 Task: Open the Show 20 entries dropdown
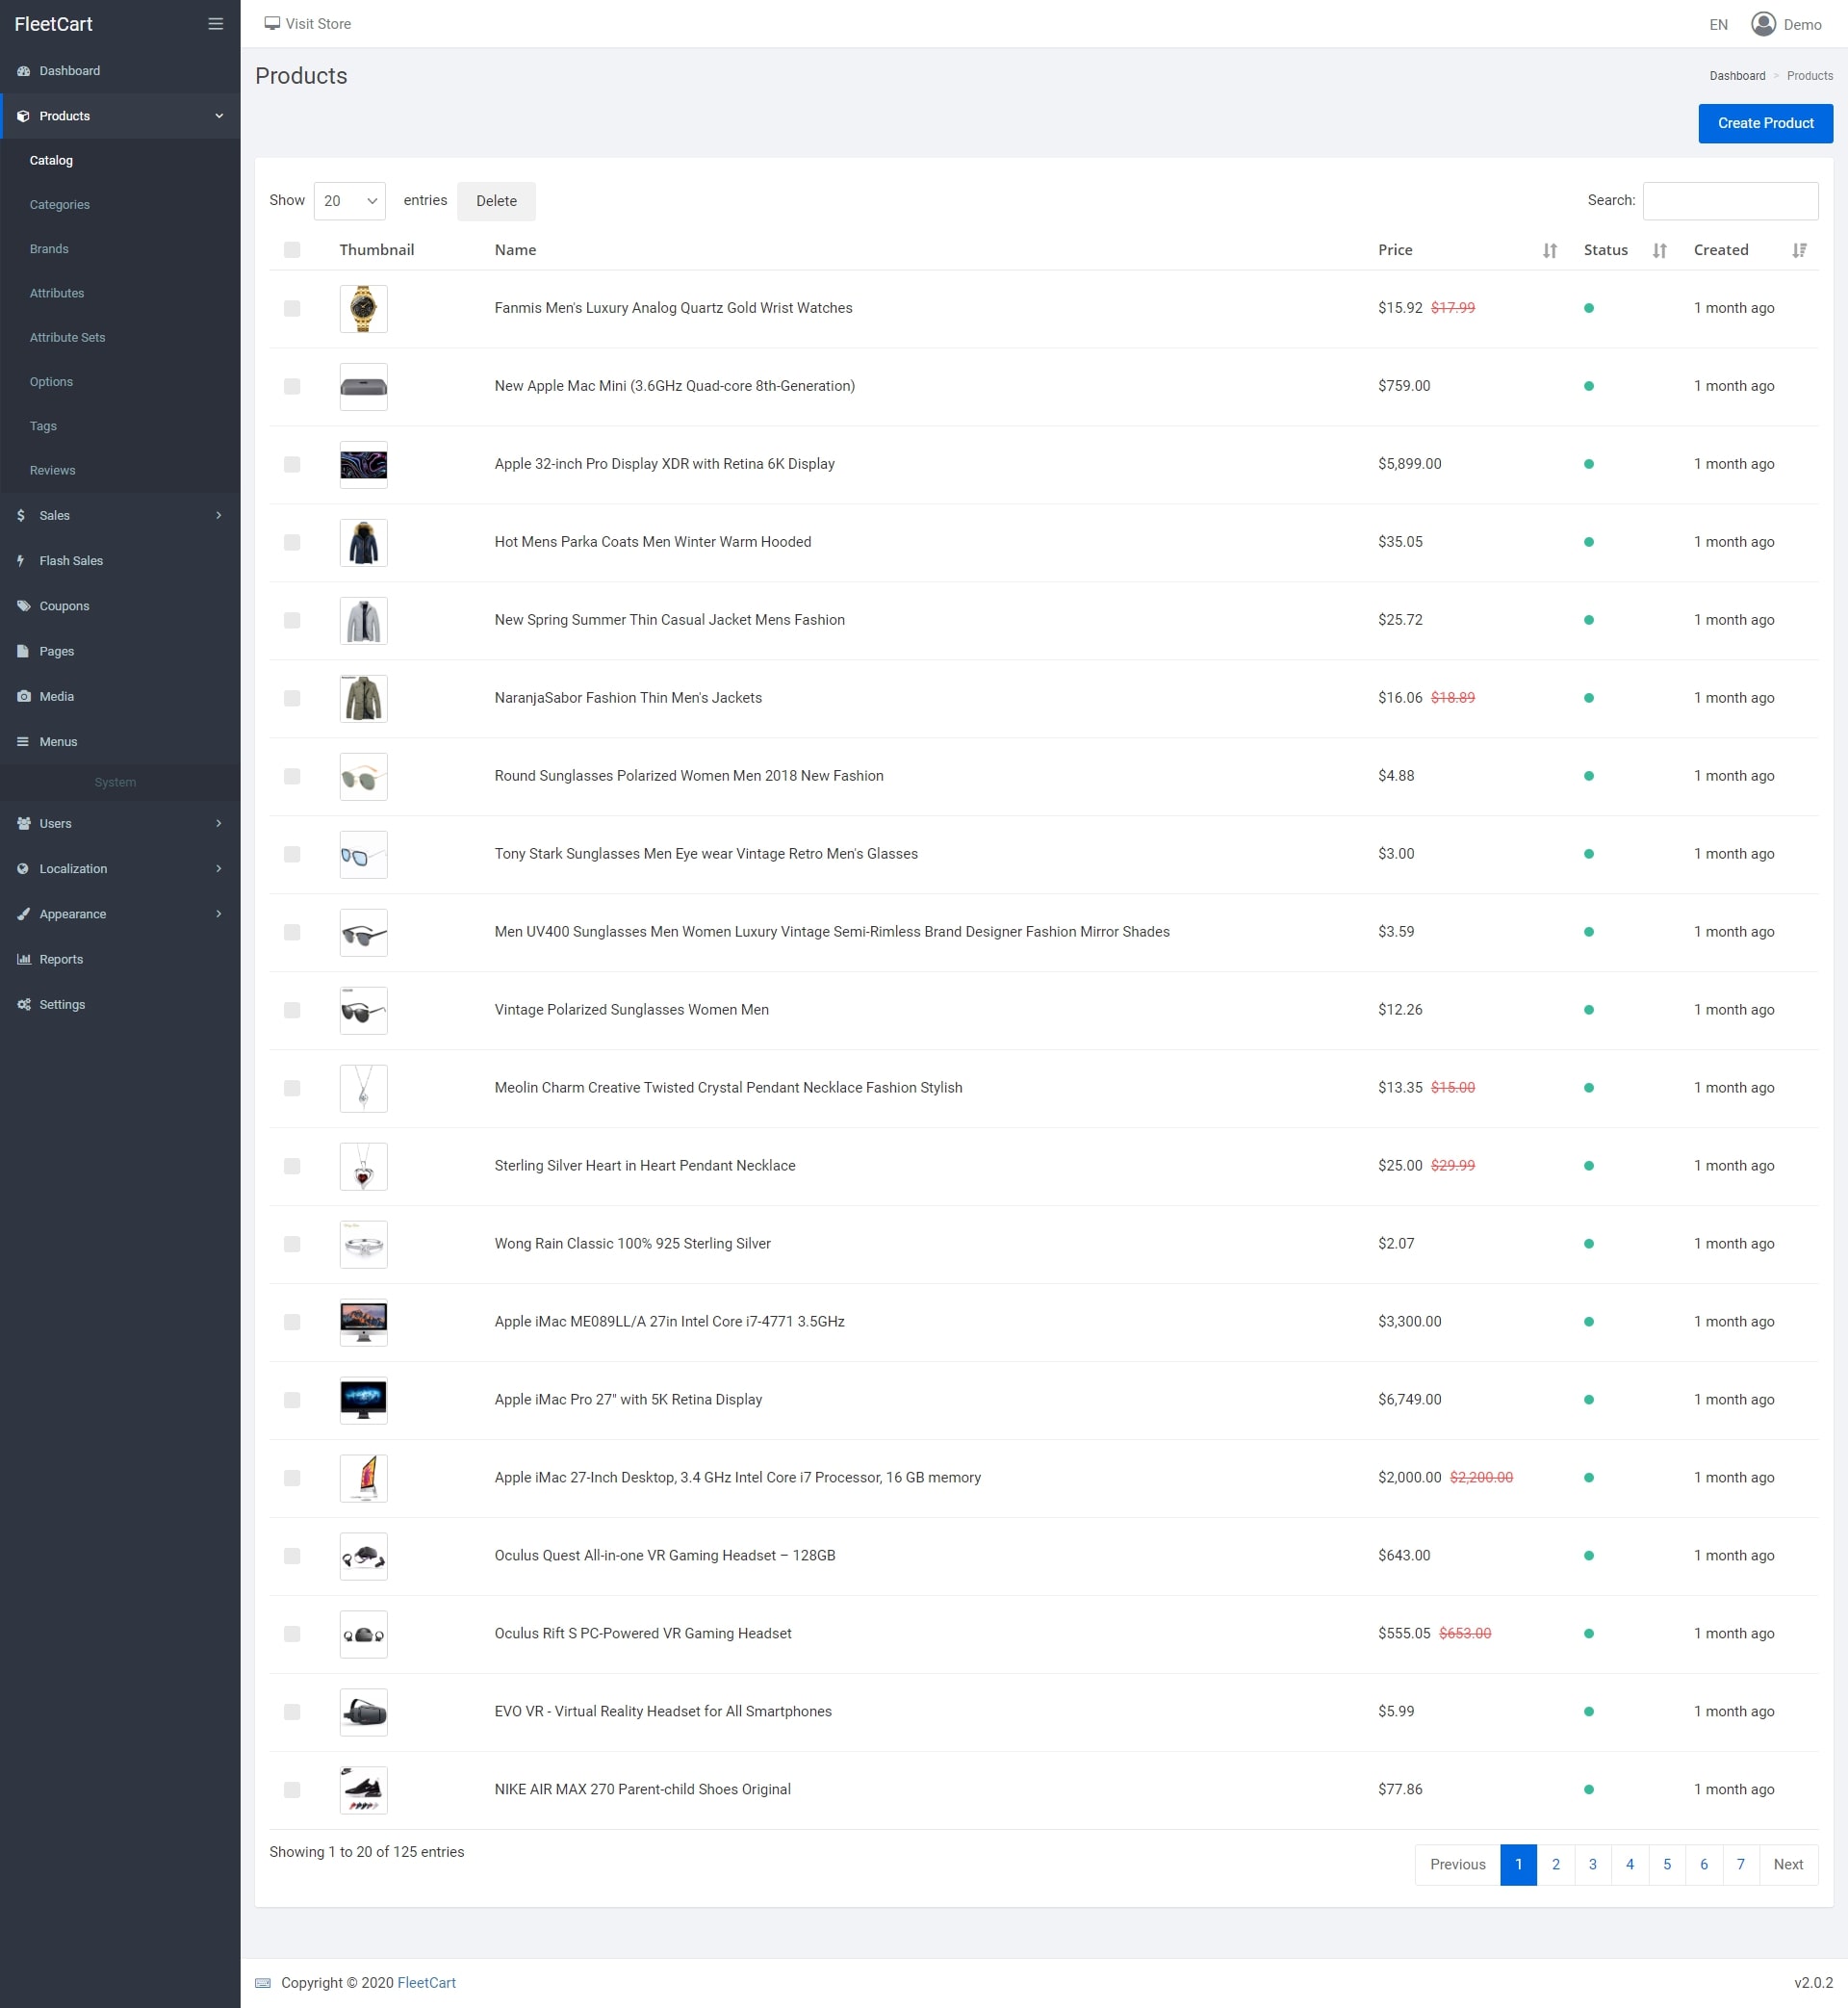coord(349,201)
